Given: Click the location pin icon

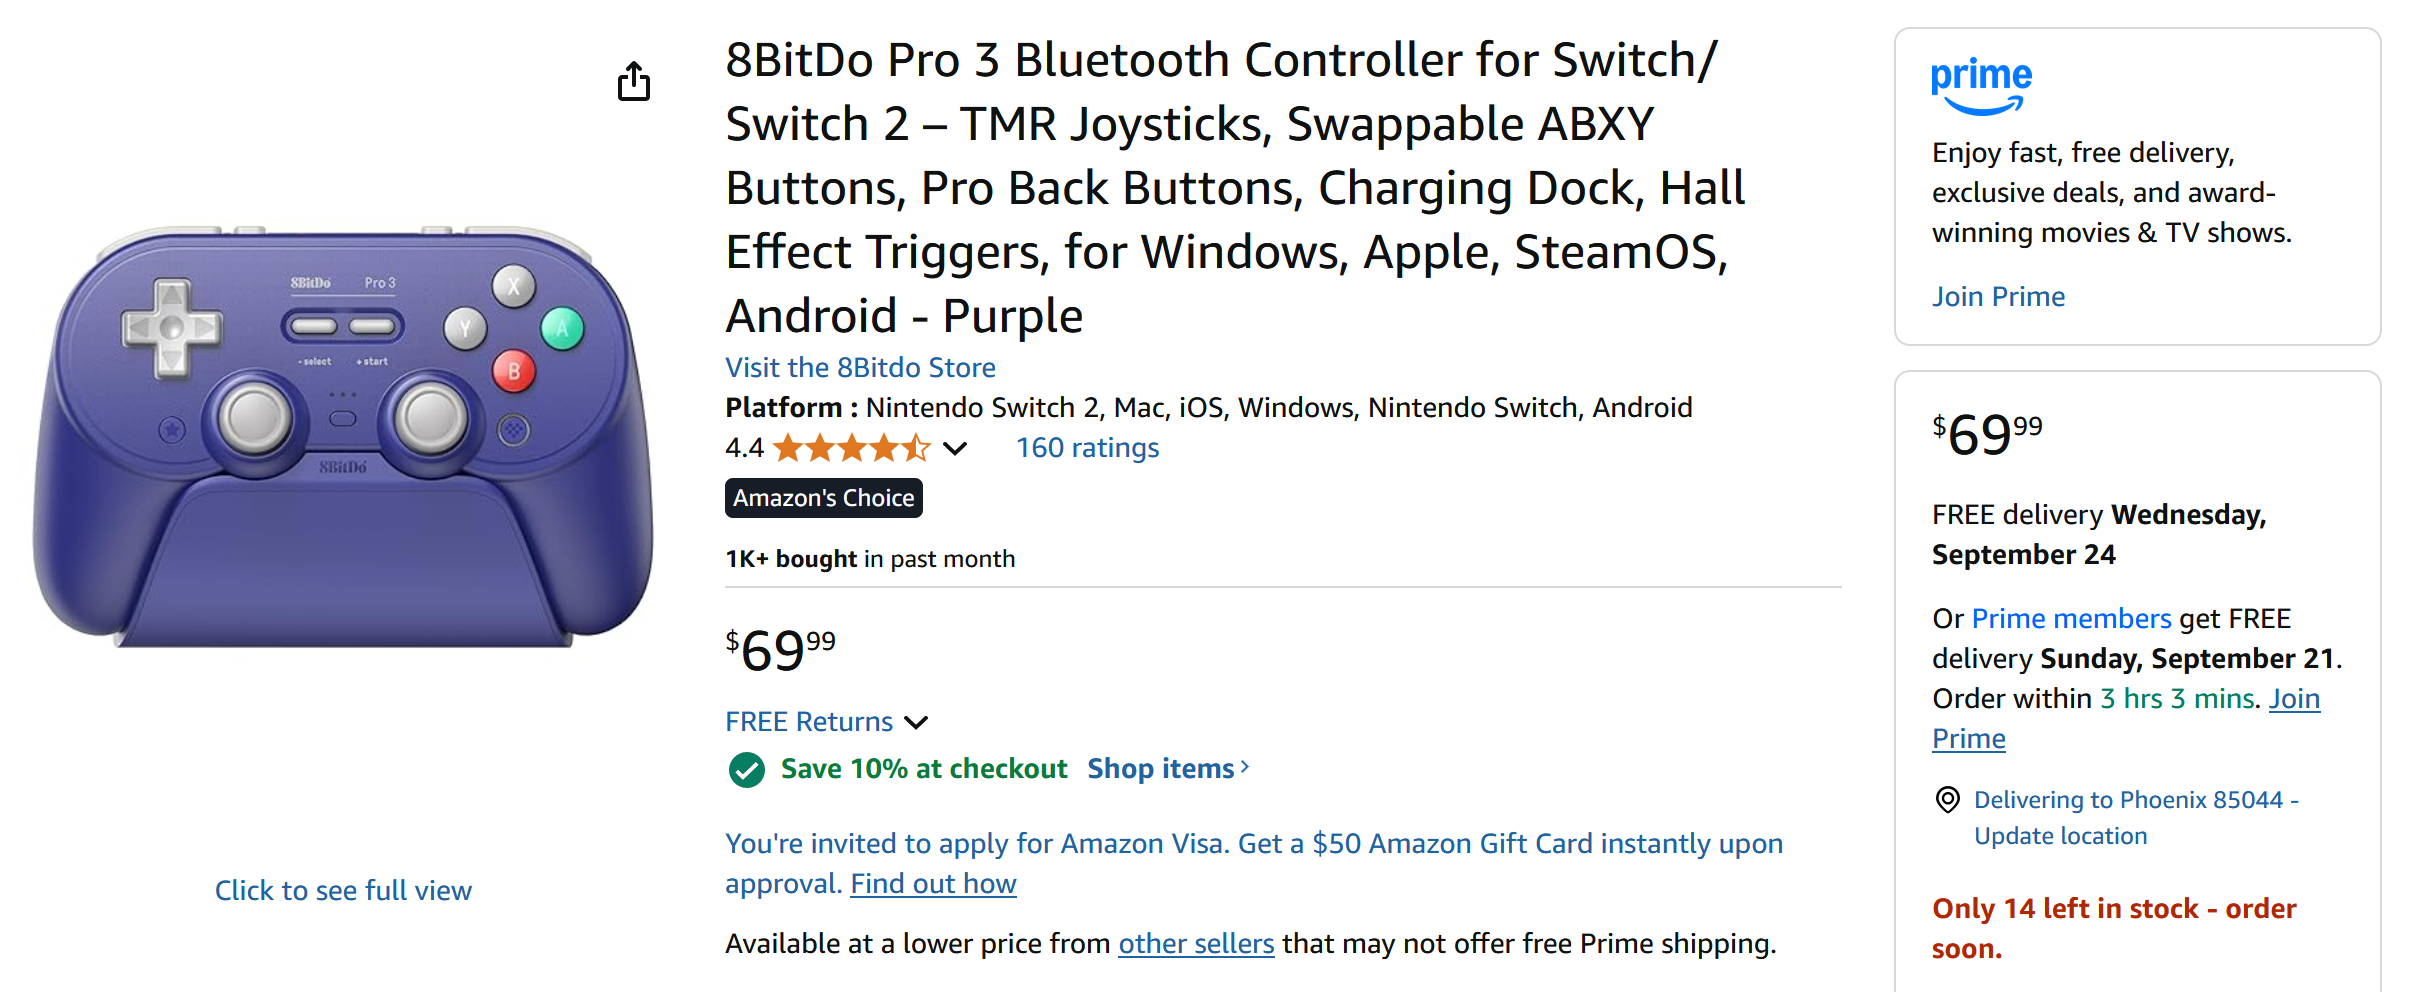Looking at the screenshot, I should pyautogui.click(x=1947, y=800).
